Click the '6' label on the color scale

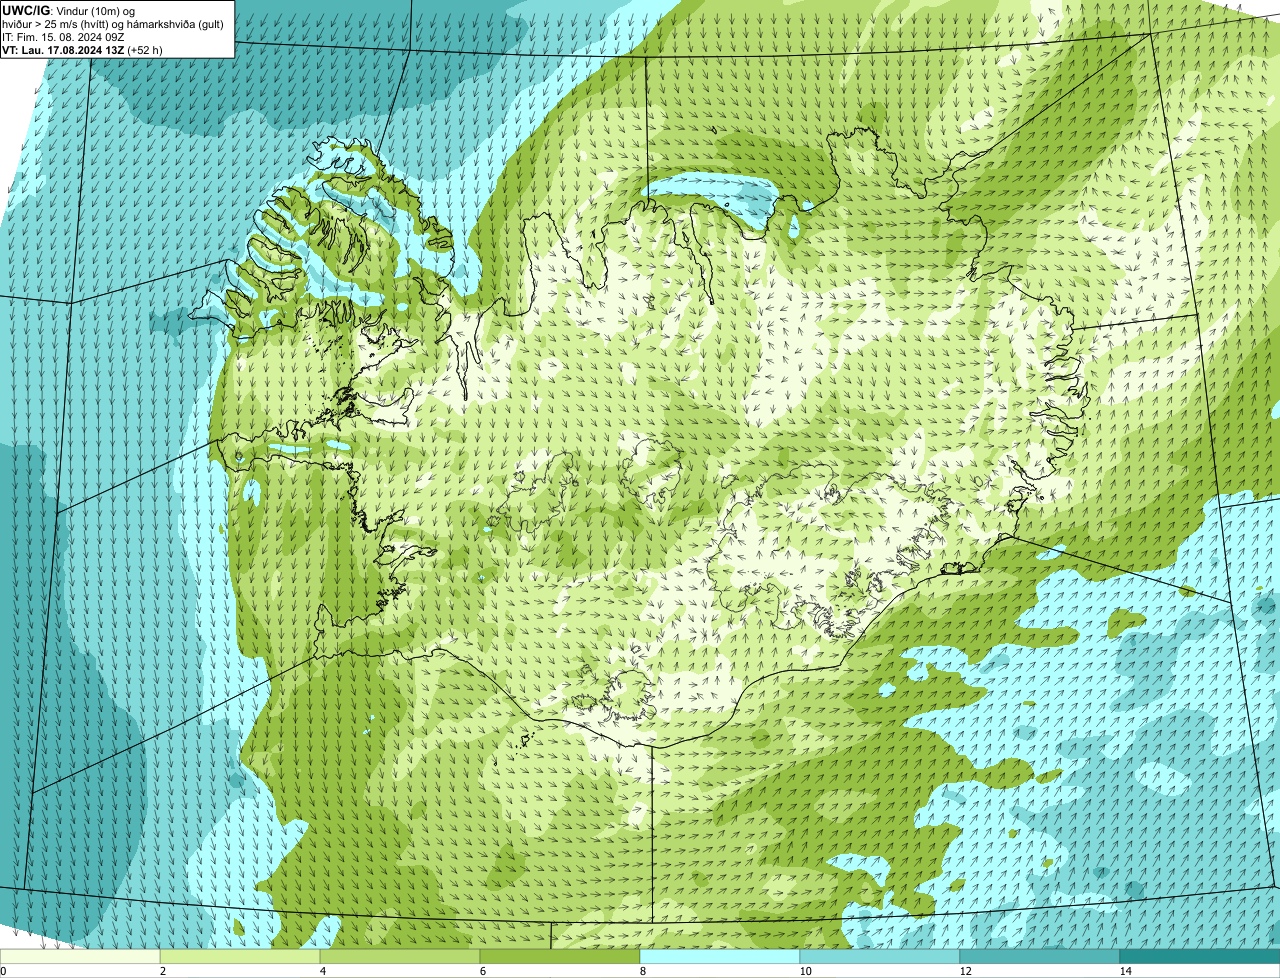[x=482, y=971]
